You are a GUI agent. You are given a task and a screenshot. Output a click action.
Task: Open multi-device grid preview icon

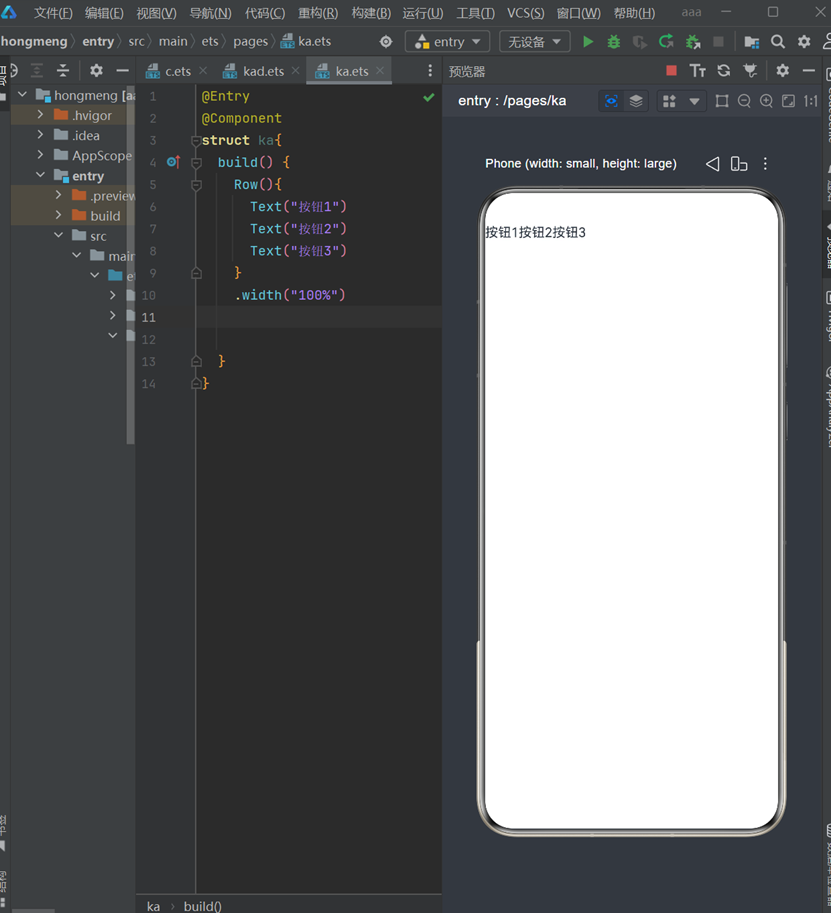(x=670, y=101)
